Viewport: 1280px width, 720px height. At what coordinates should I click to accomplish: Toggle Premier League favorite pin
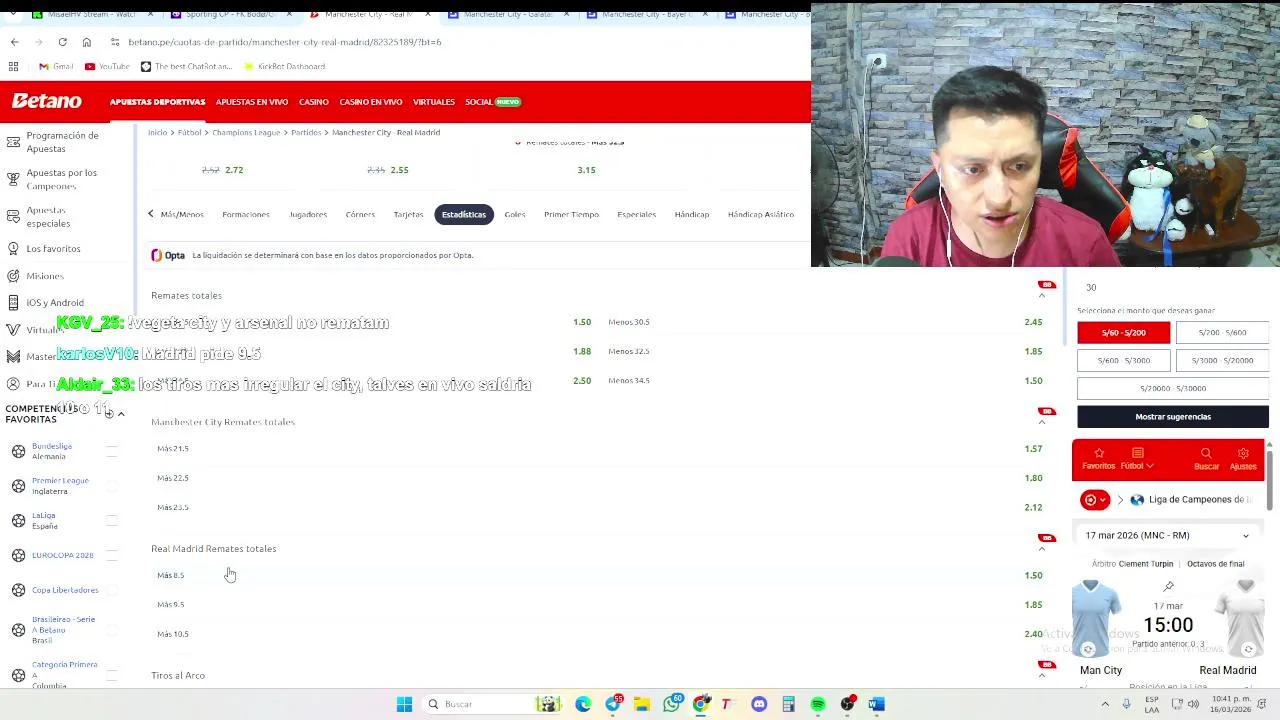coord(112,486)
